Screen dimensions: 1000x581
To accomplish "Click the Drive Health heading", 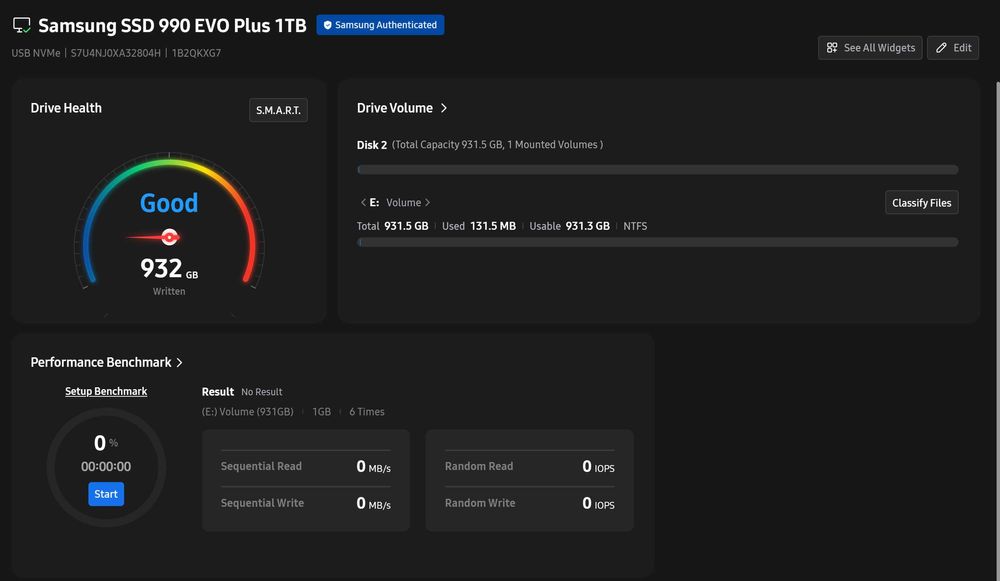I will click(66, 108).
